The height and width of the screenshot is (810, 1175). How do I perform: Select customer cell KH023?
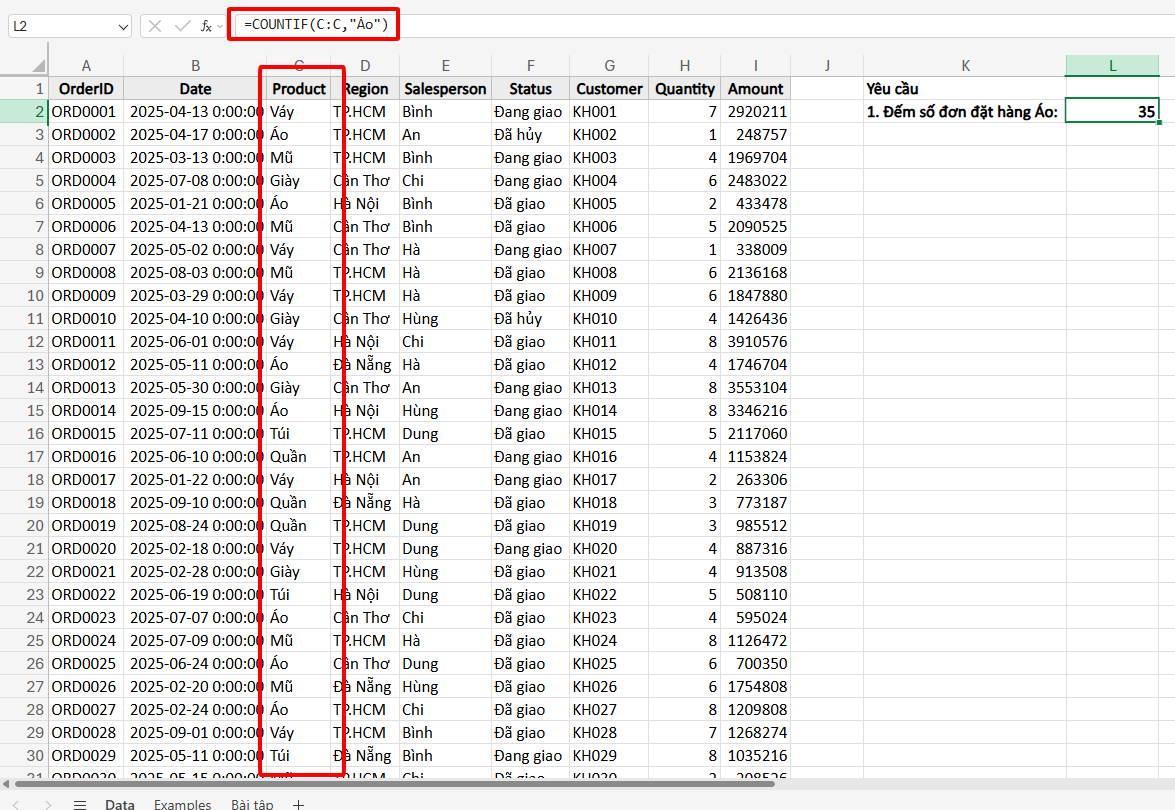pyautogui.click(x=609, y=617)
